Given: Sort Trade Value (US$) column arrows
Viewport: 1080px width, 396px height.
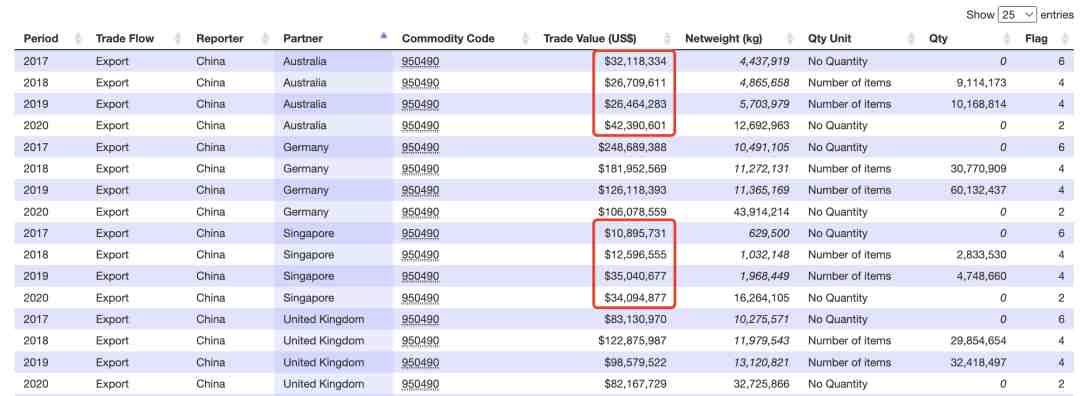Looking at the screenshot, I should 667,39.
